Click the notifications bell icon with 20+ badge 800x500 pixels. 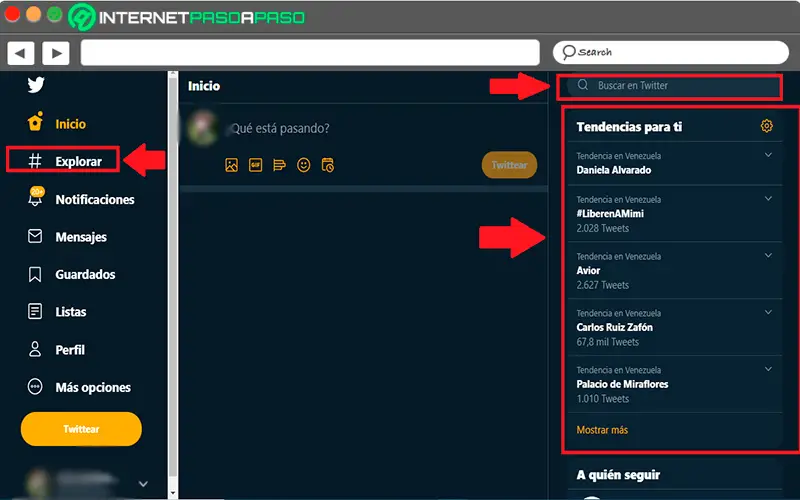pyautogui.click(x=35, y=196)
